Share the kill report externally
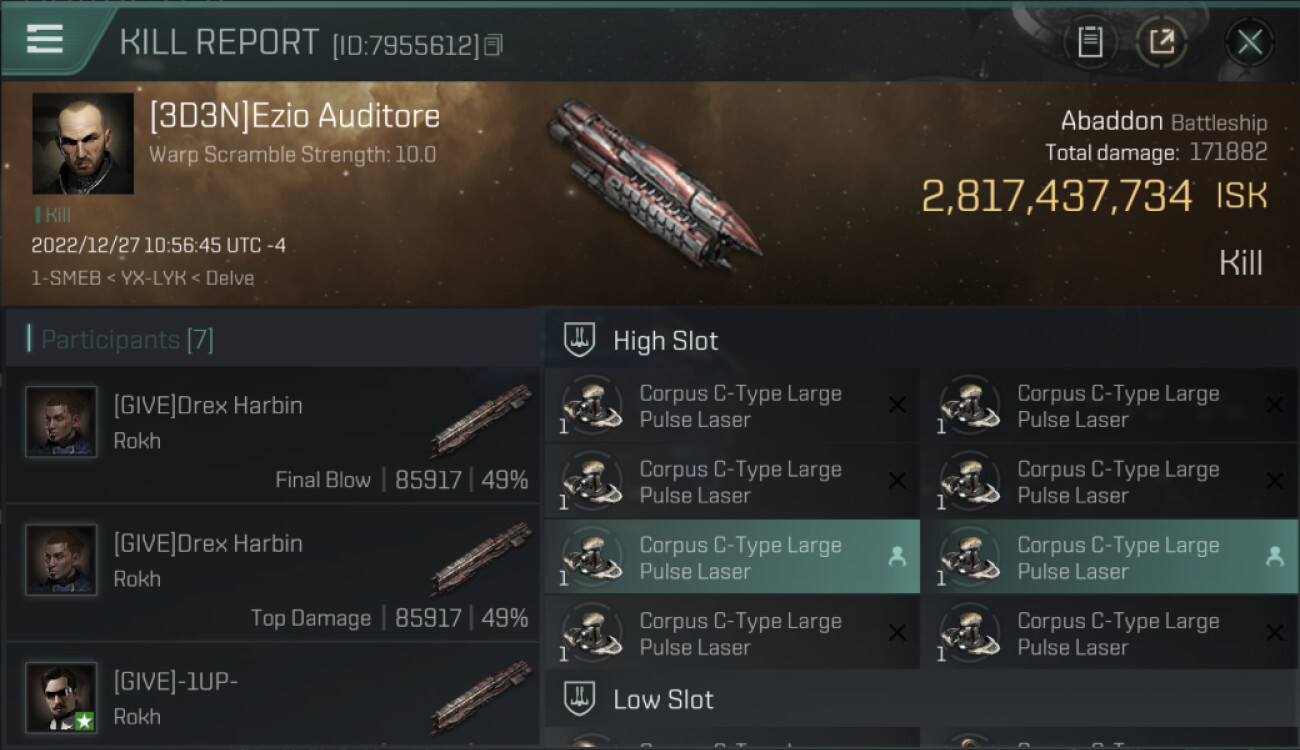 point(1161,42)
